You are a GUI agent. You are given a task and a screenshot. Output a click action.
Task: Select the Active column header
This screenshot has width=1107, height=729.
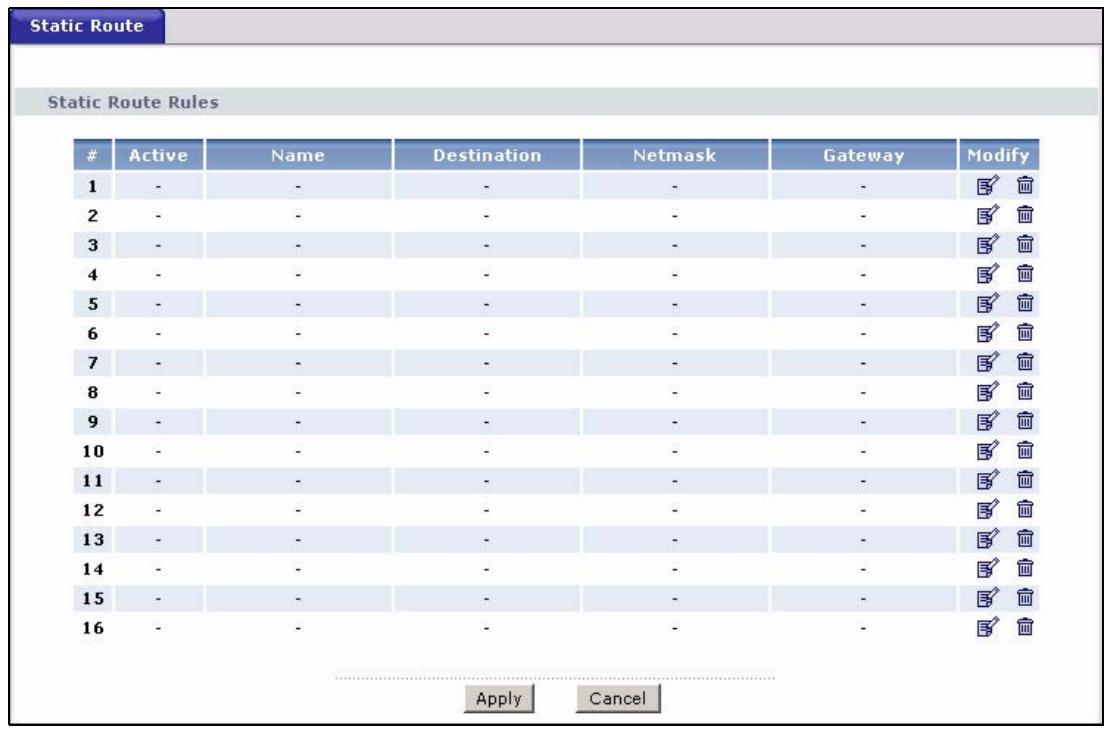coord(159,155)
